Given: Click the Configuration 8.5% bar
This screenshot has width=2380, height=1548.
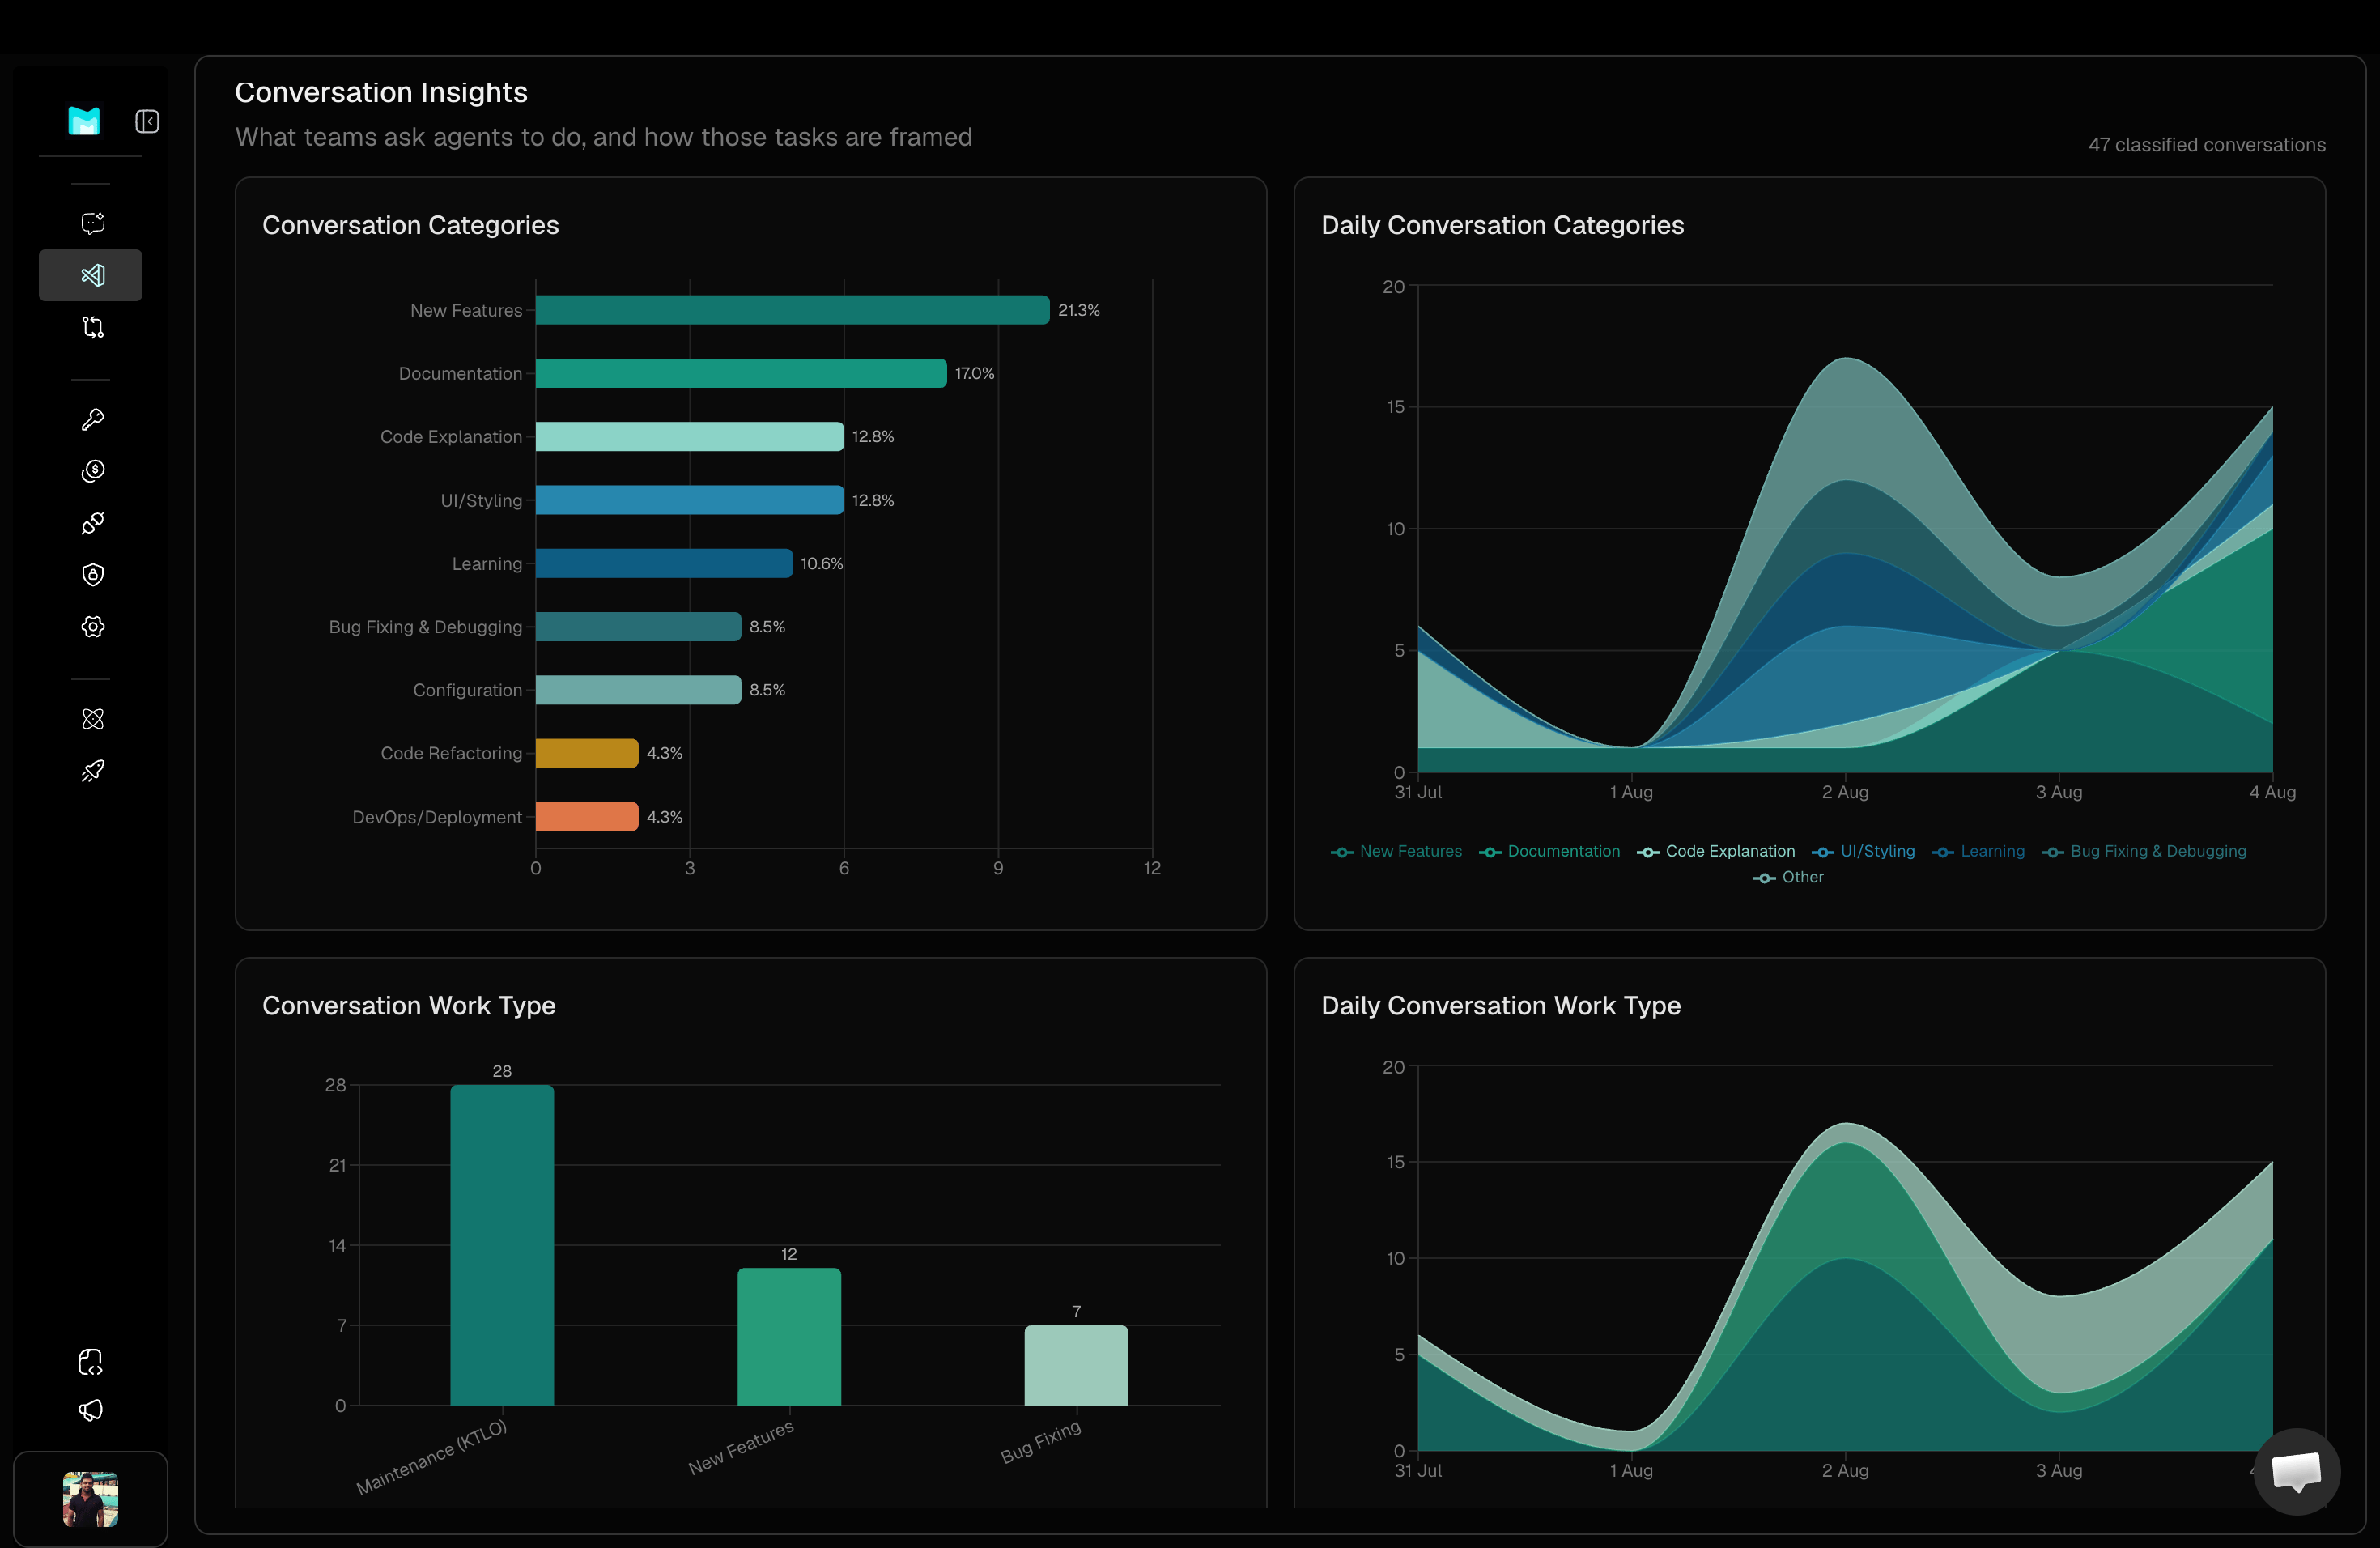Looking at the screenshot, I should pyautogui.click(x=638, y=690).
